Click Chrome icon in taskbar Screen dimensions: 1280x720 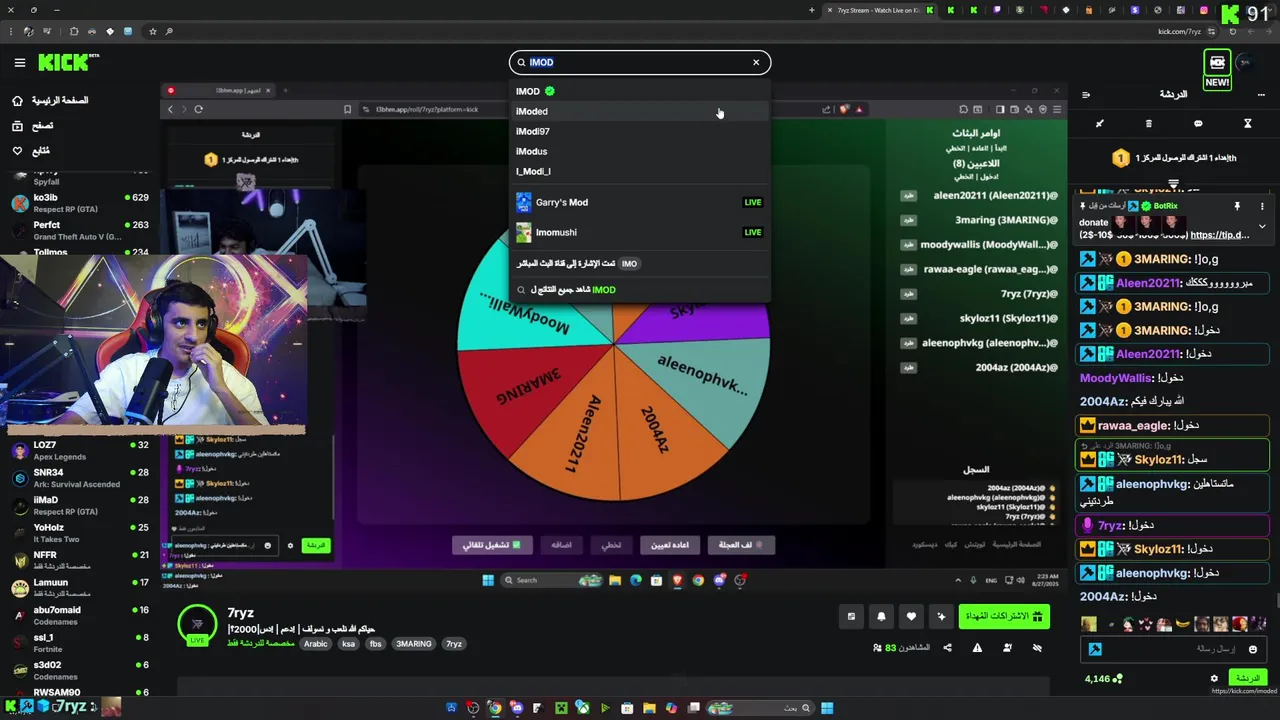click(494, 708)
